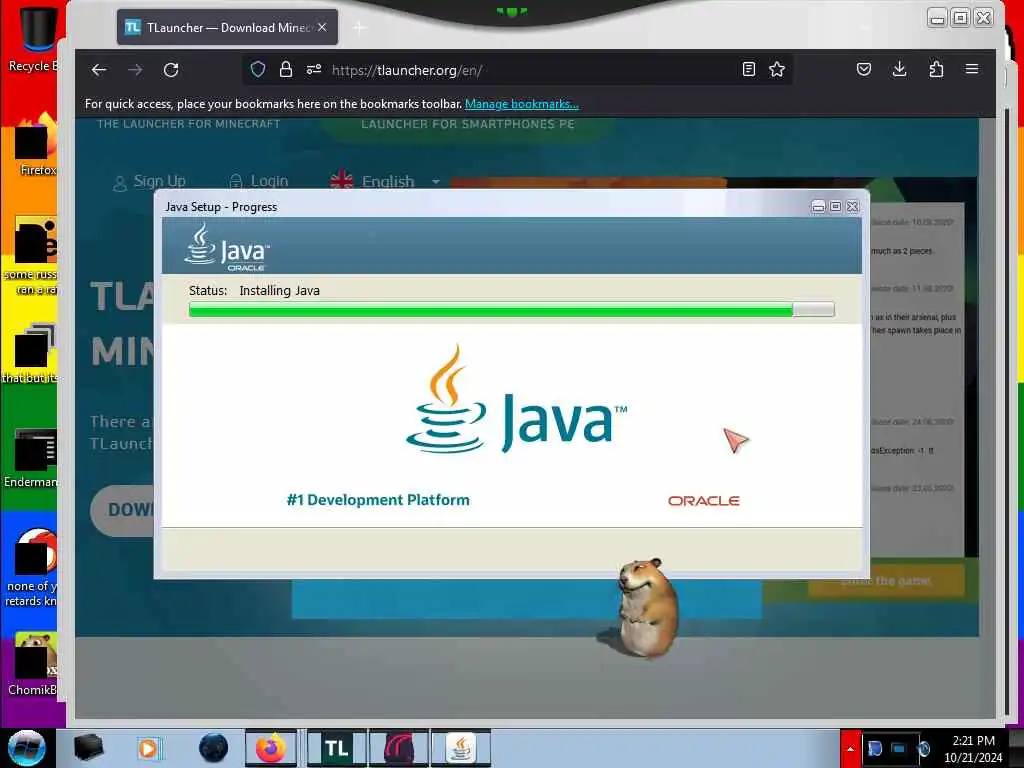Screen dimensions: 1024x768
Task: Open the Chomik desktop icon
Action: tap(33, 664)
